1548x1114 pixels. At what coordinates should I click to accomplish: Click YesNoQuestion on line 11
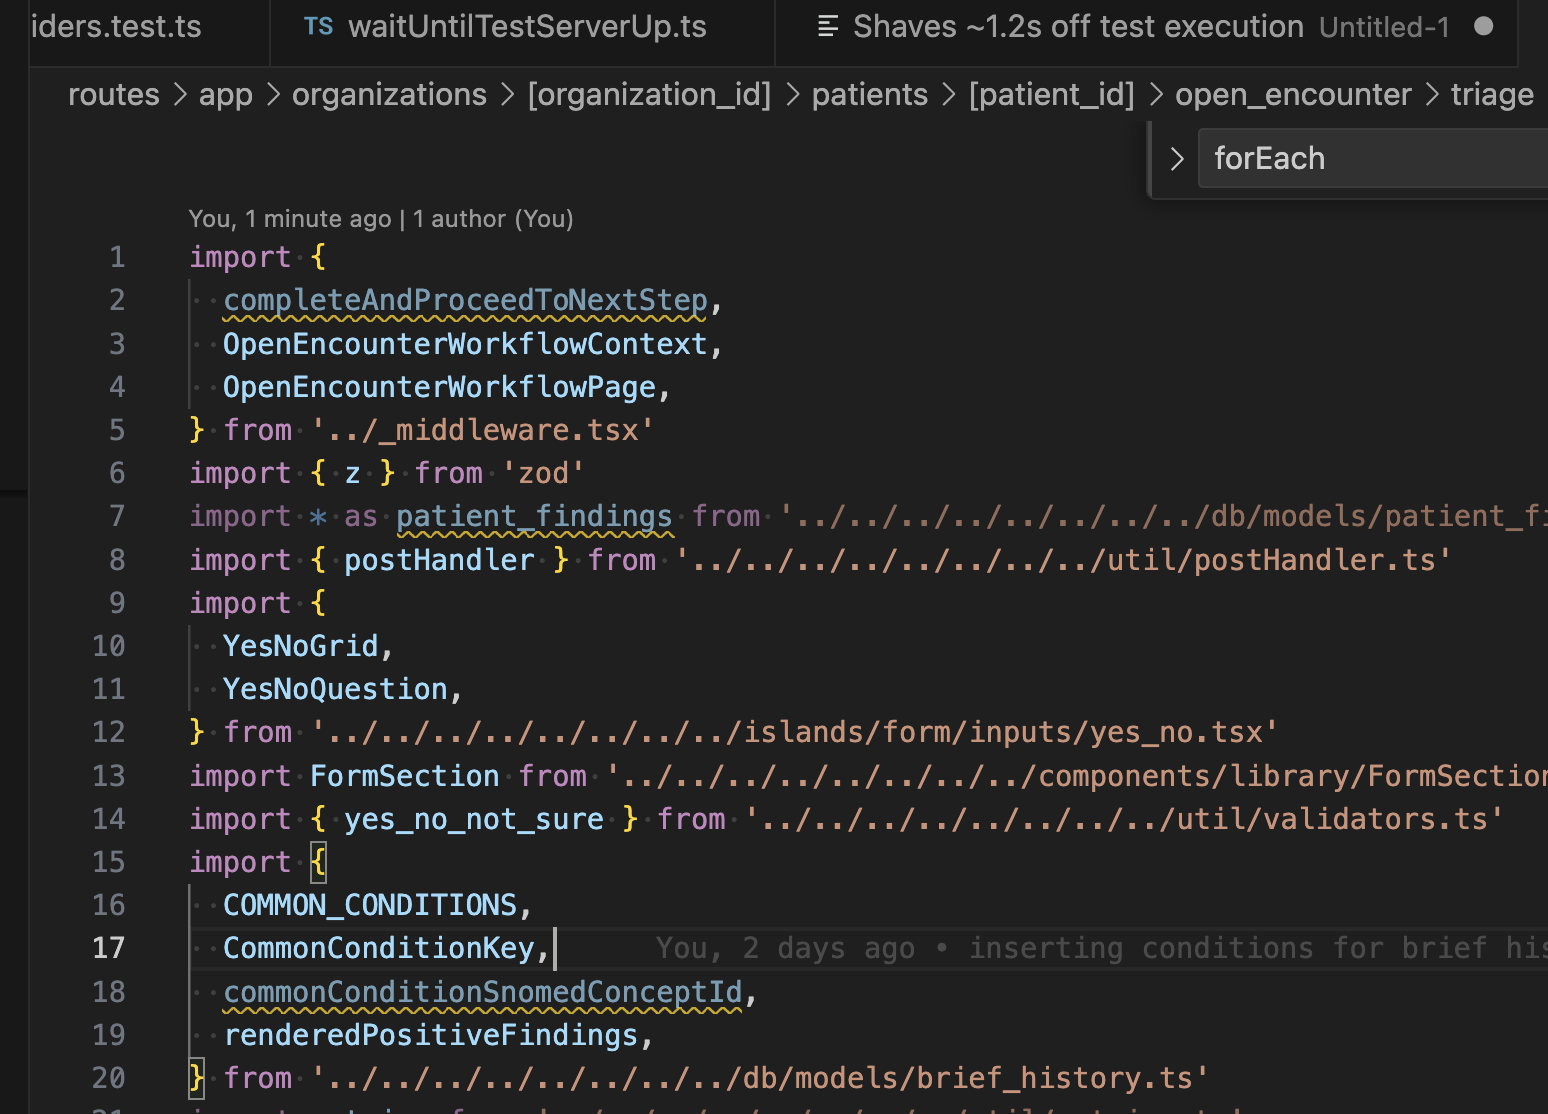335,689
